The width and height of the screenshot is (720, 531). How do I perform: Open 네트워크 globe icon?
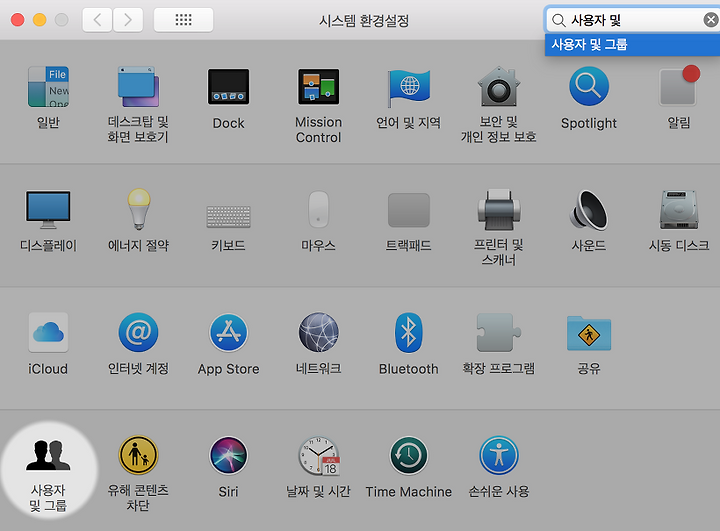pos(319,332)
